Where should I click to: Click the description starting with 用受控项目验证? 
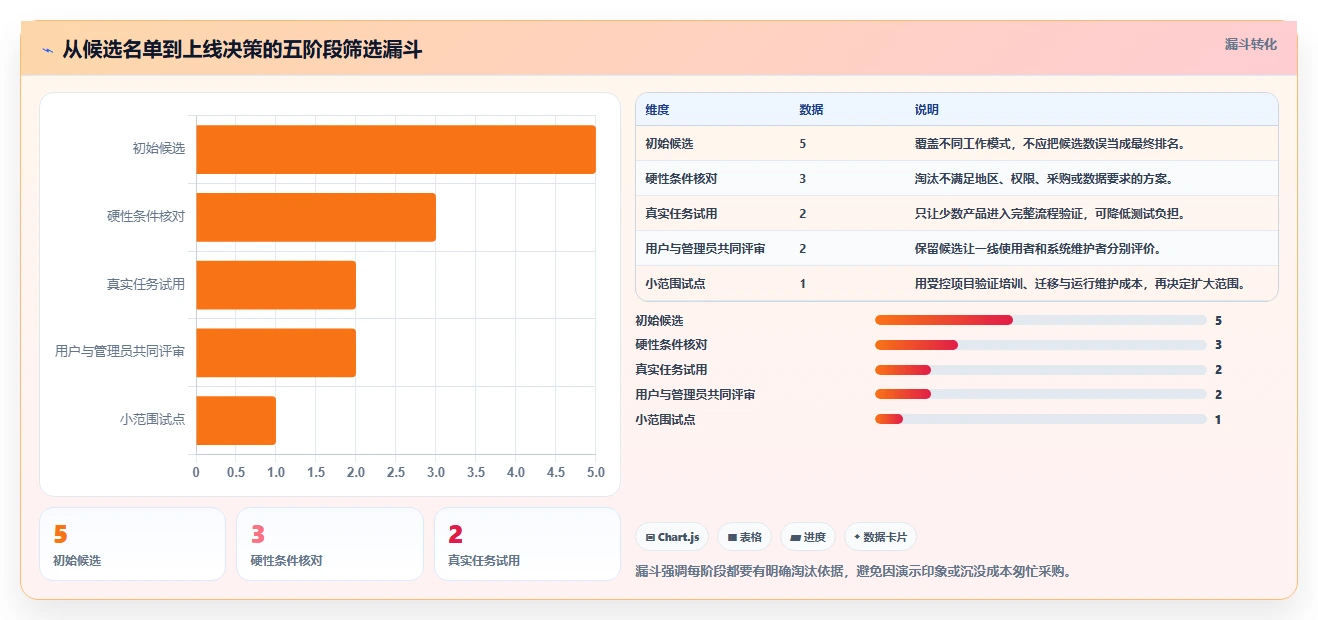tap(1083, 284)
